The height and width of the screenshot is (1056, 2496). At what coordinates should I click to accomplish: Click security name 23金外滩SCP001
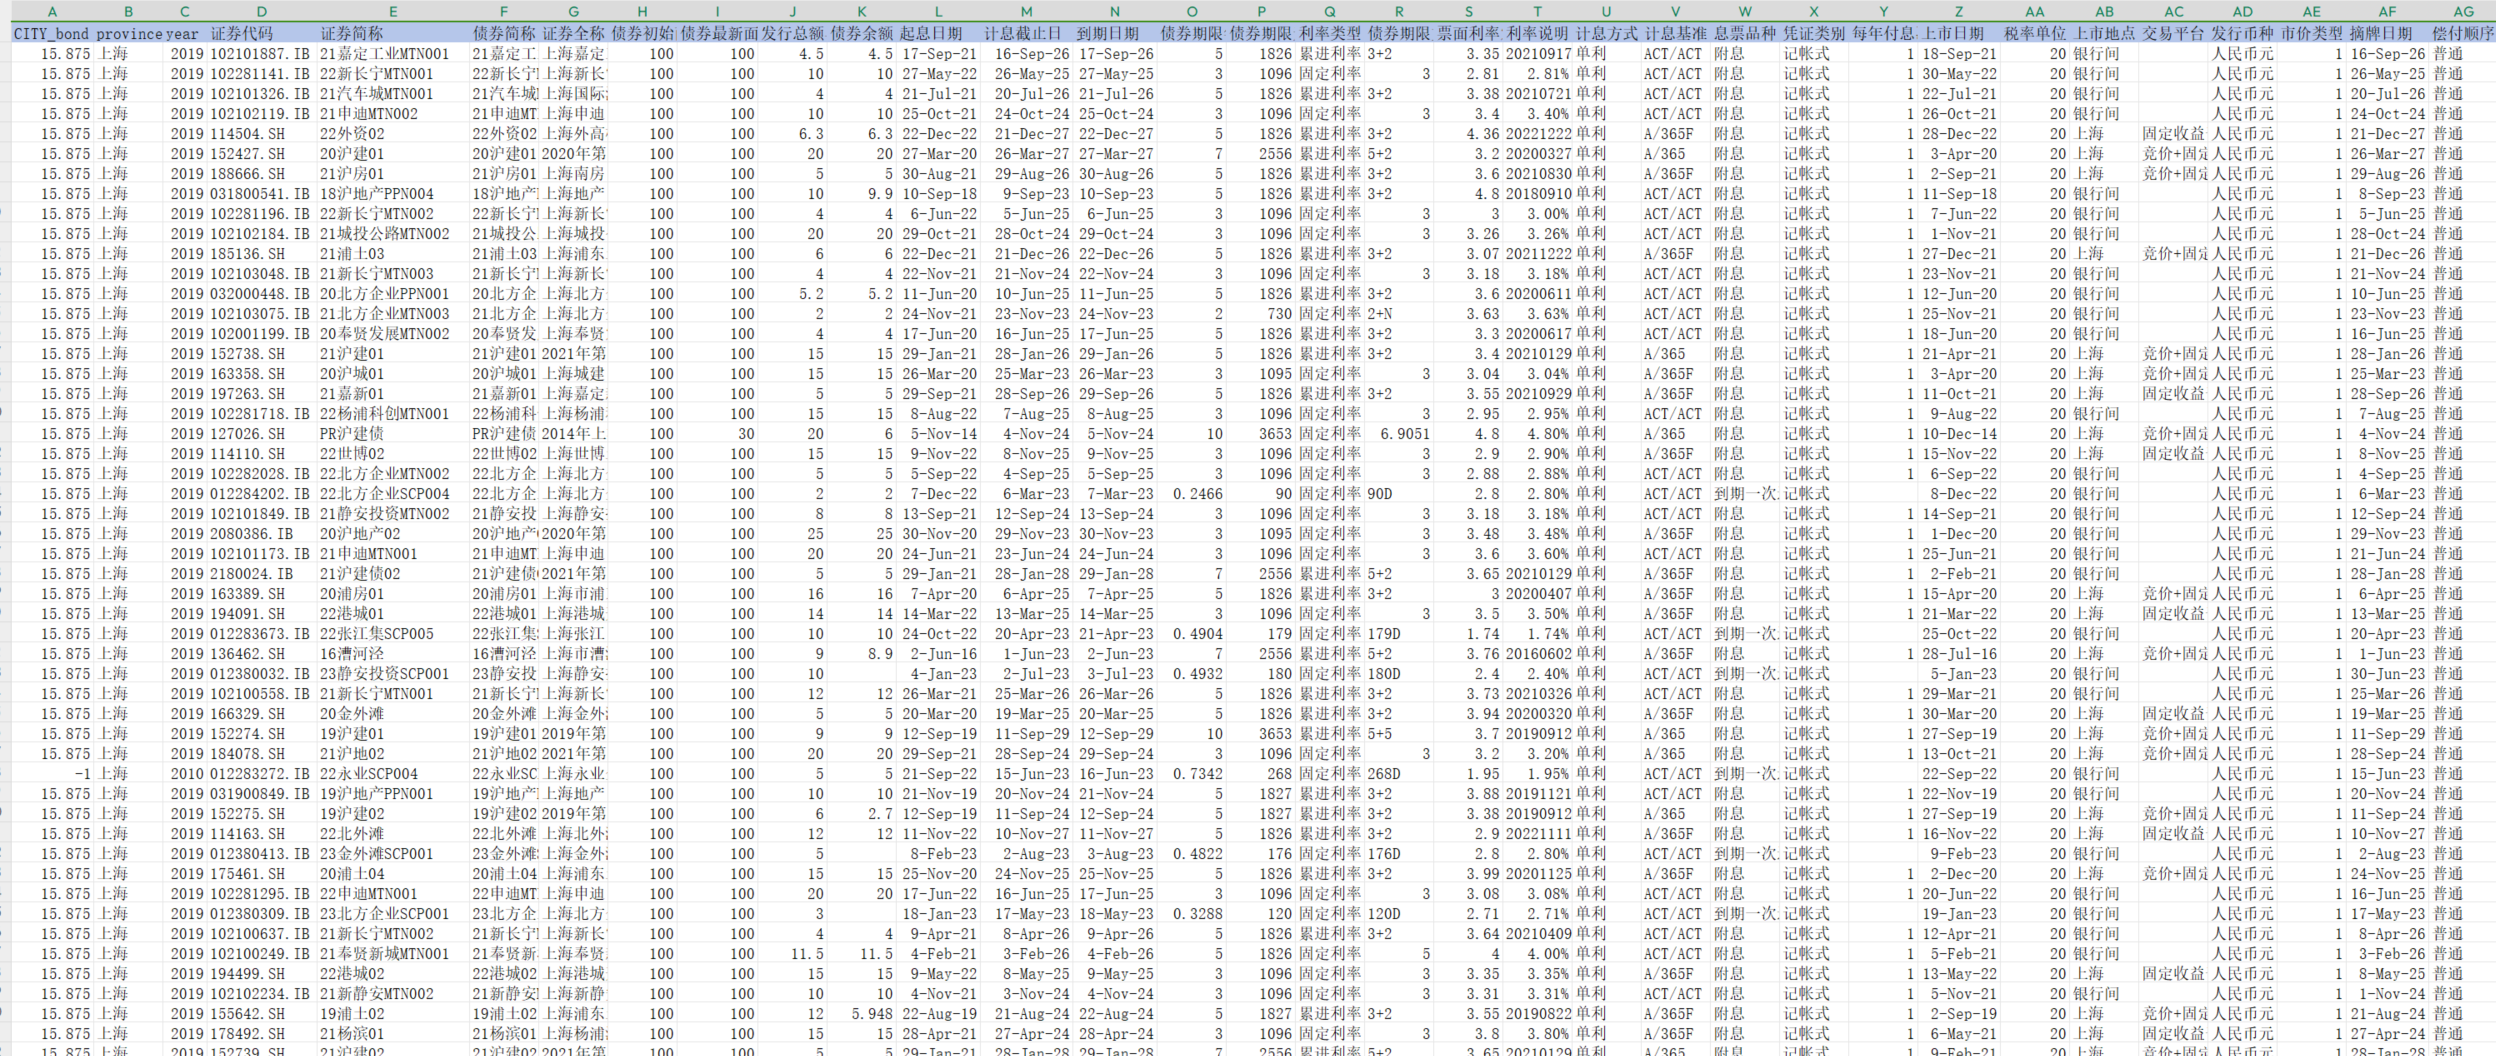393,854
